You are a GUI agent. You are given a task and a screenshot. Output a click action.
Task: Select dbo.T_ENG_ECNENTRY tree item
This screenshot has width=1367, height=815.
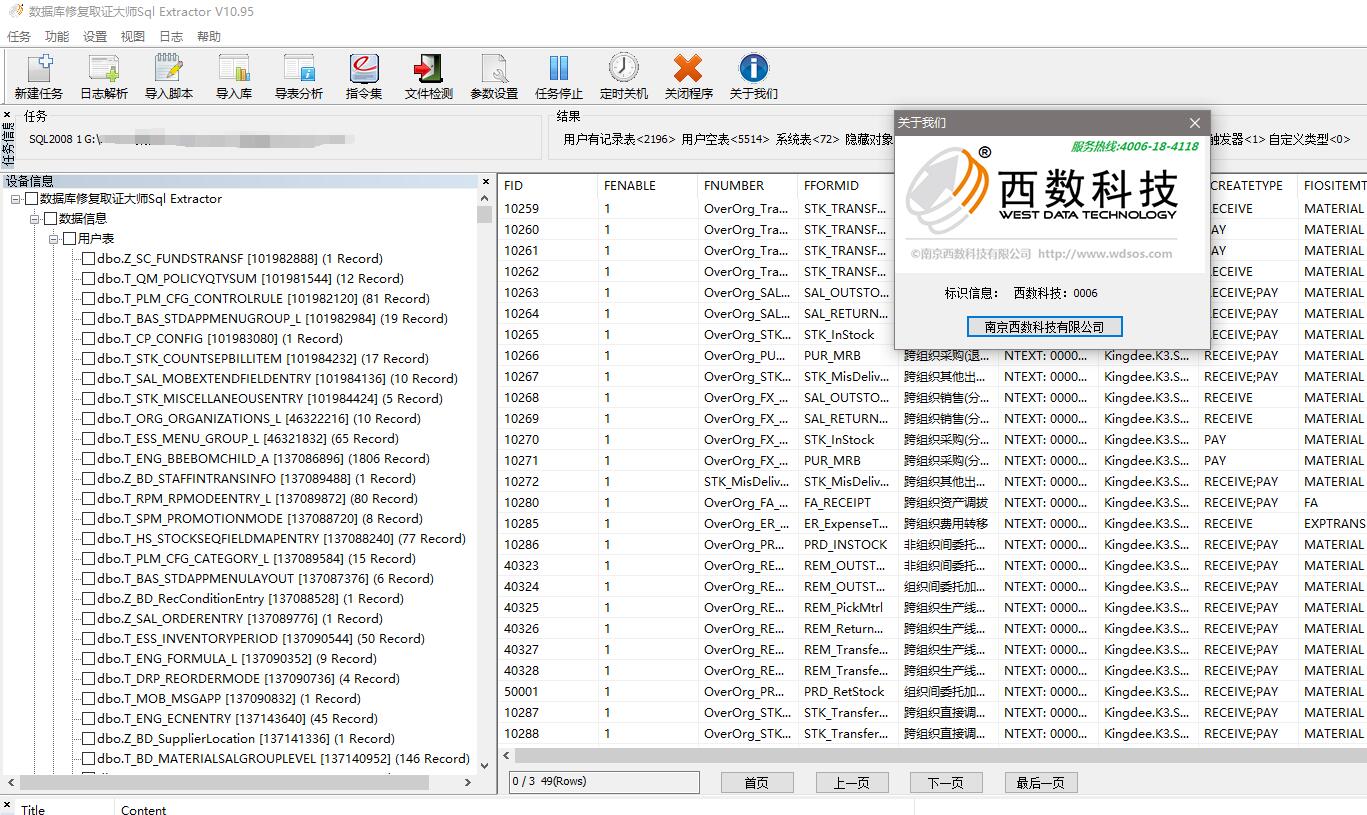237,719
